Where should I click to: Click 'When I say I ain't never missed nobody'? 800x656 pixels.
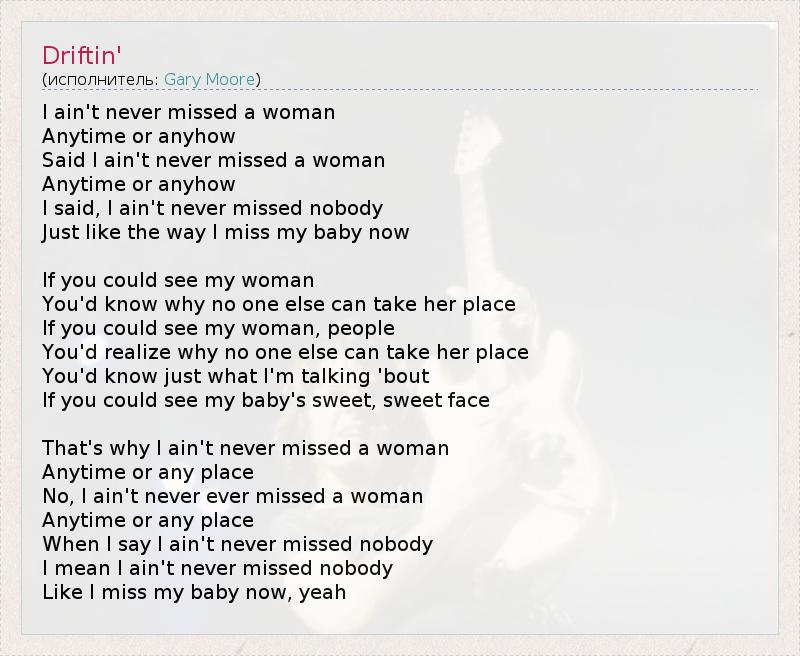pos(238,544)
